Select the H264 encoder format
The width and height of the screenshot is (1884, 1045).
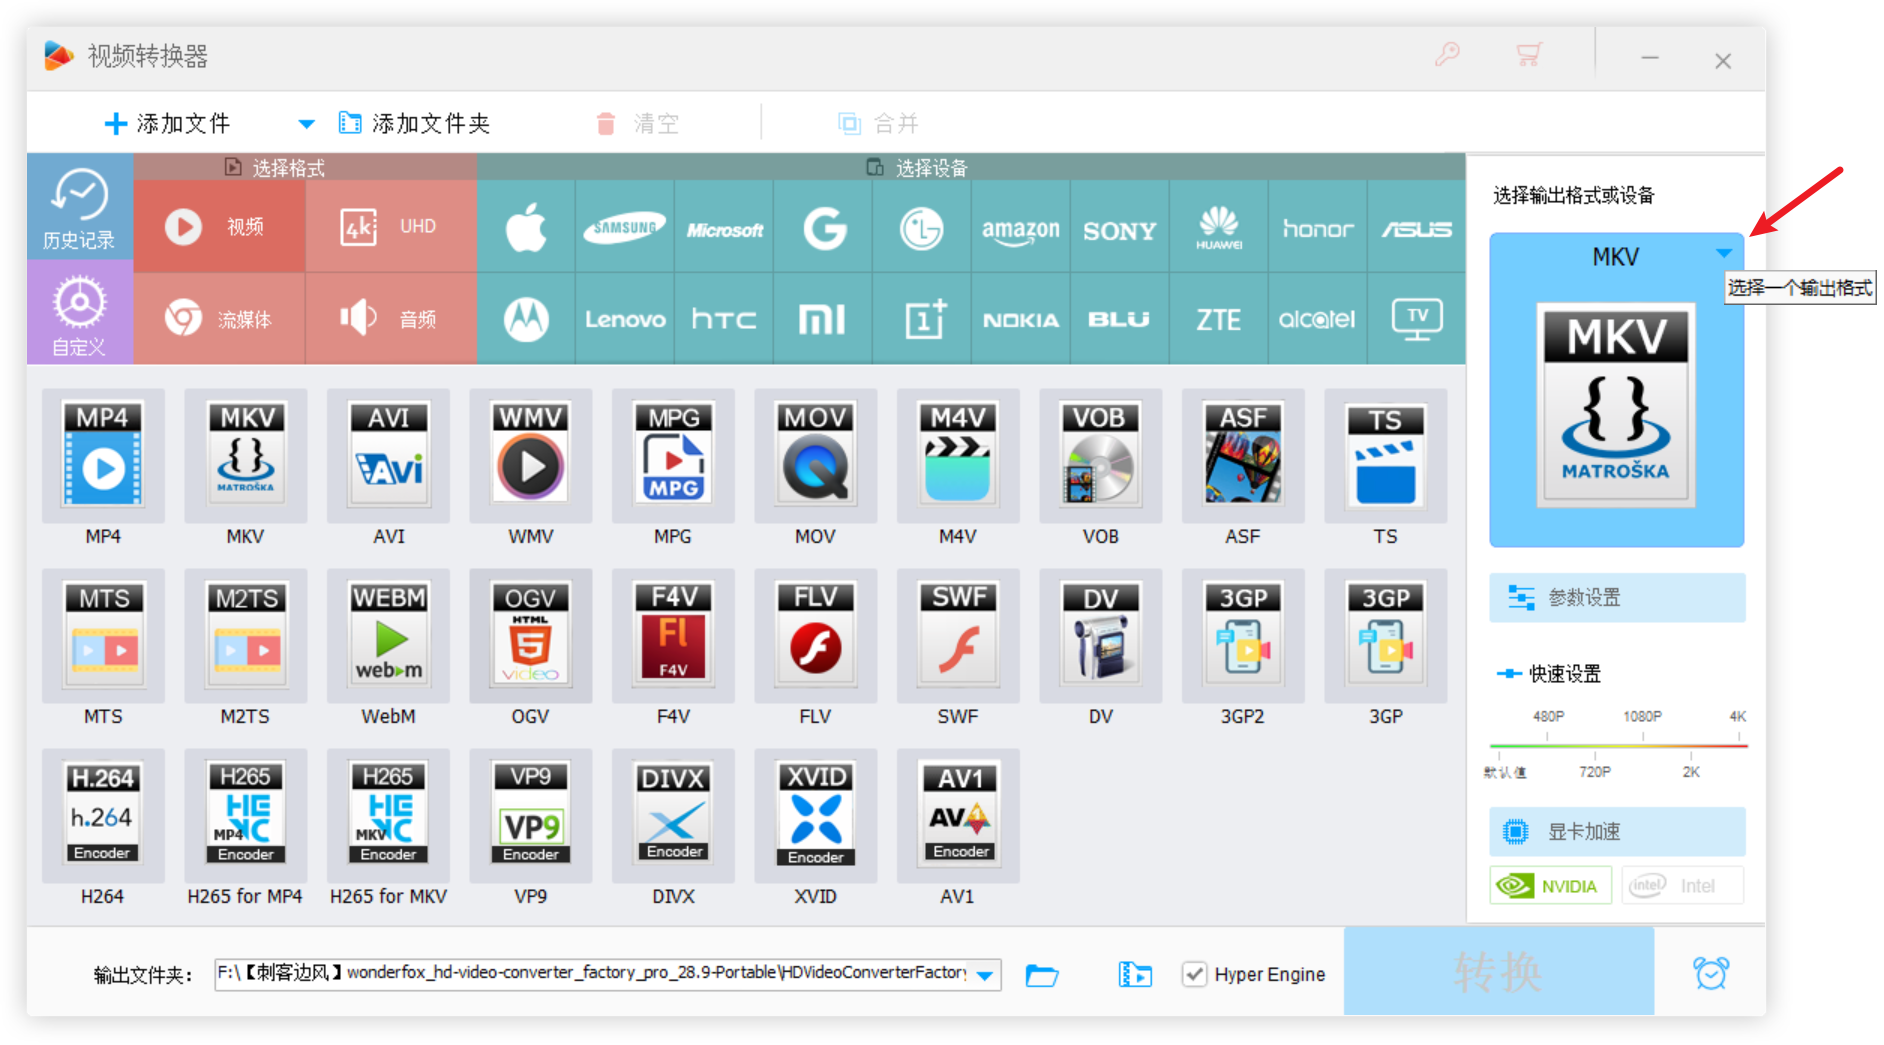click(103, 816)
